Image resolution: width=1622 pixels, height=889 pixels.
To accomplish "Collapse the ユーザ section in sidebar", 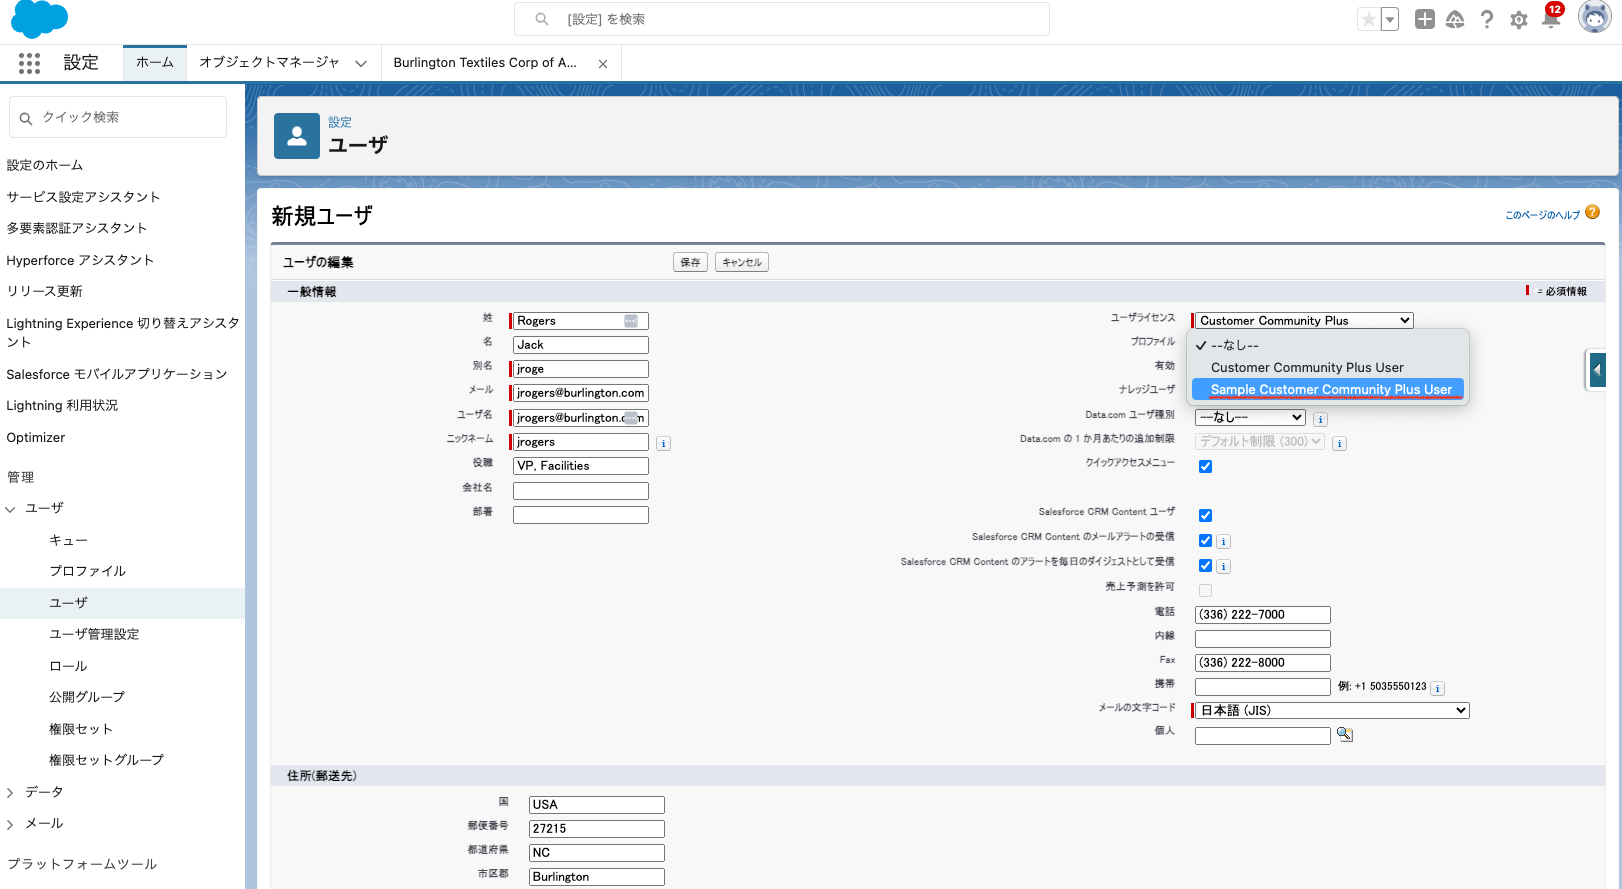I will [x=10, y=509].
